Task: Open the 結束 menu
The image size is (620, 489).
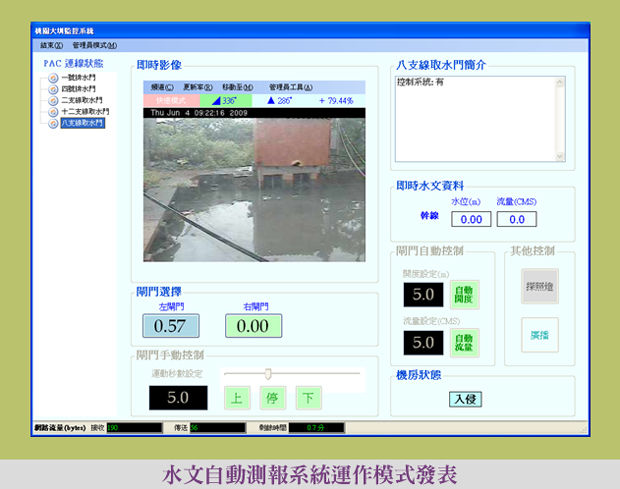Action: coord(51,46)
